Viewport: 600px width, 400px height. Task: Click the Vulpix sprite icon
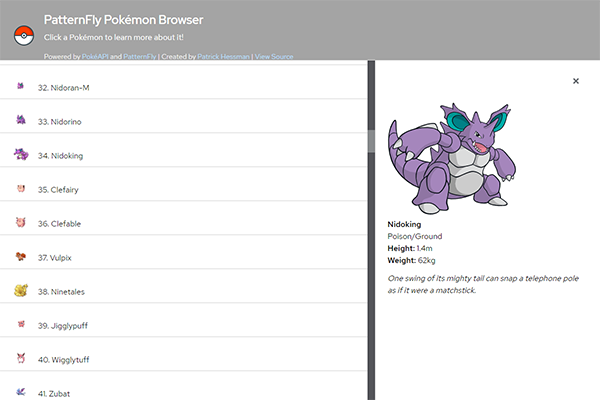point(21,257)
